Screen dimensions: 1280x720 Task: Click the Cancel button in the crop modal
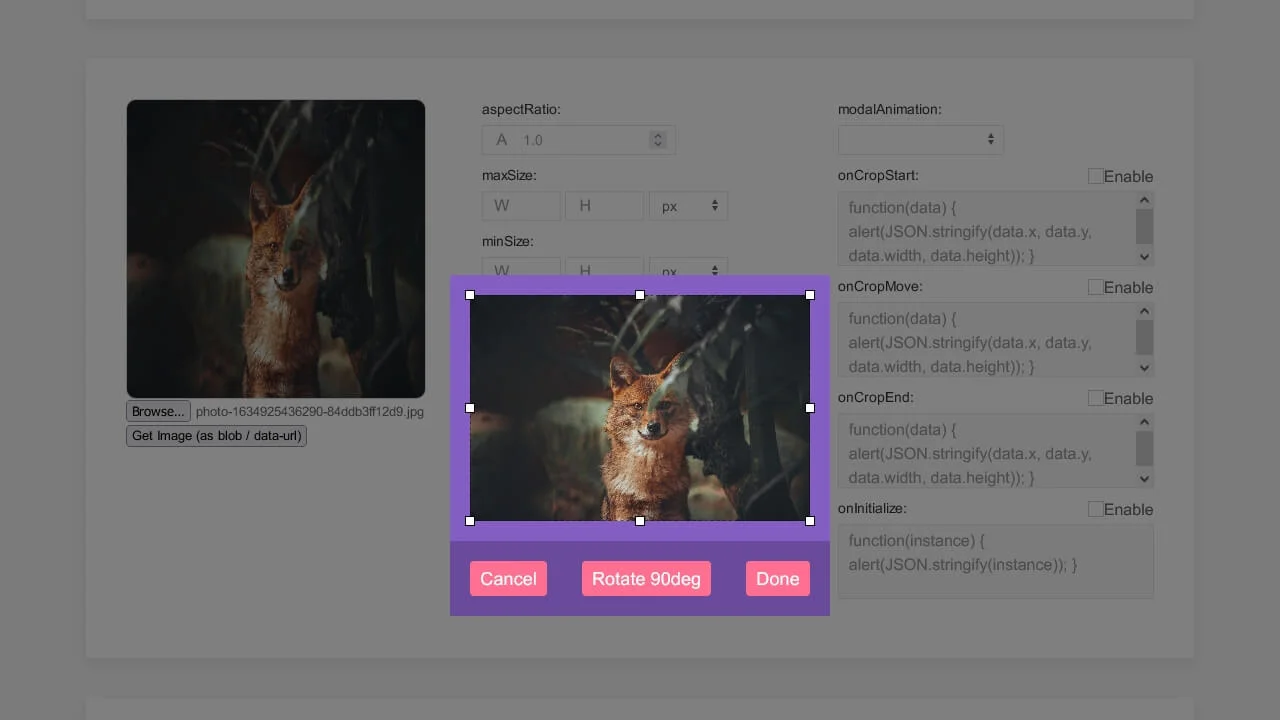(x=508, y=578)
